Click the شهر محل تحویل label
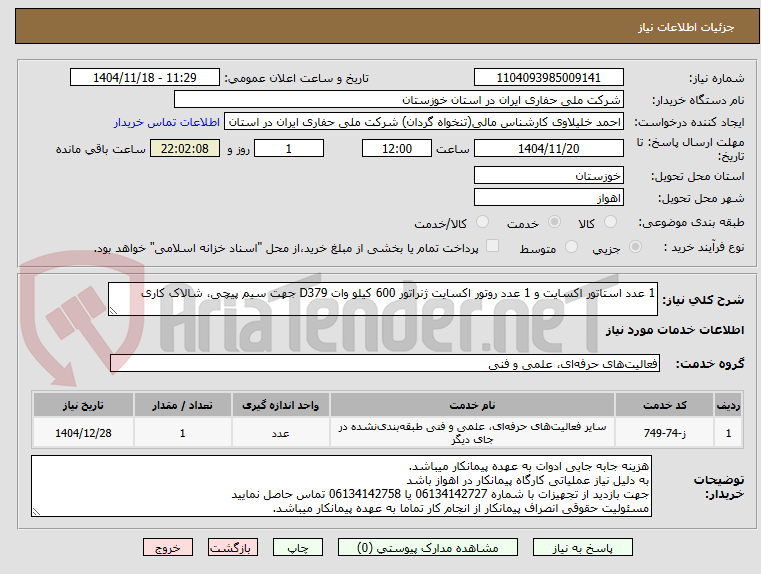This screenshot has height=574, width=761. point(701,198)
